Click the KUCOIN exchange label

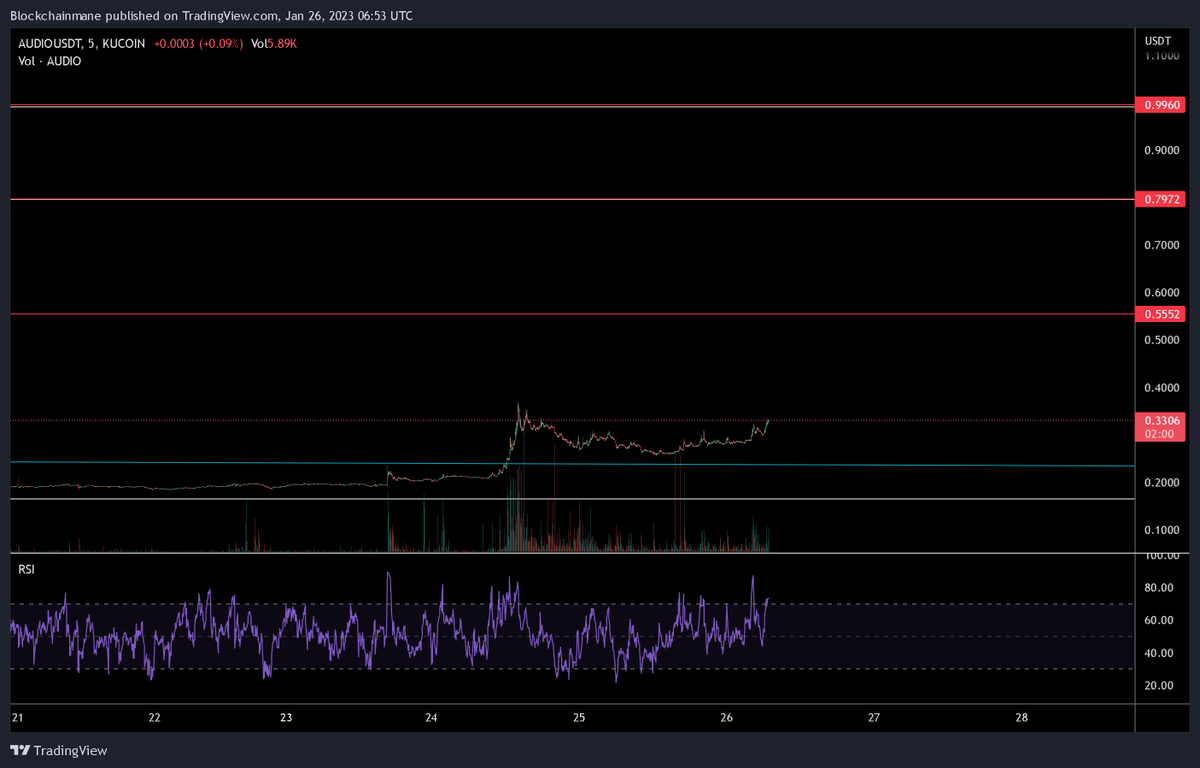click(124, 44)
